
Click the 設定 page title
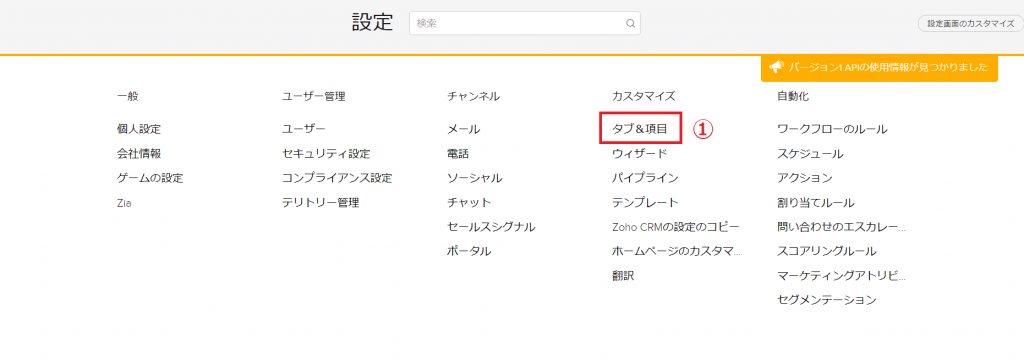pyautogui.click(x=372, y=22)
